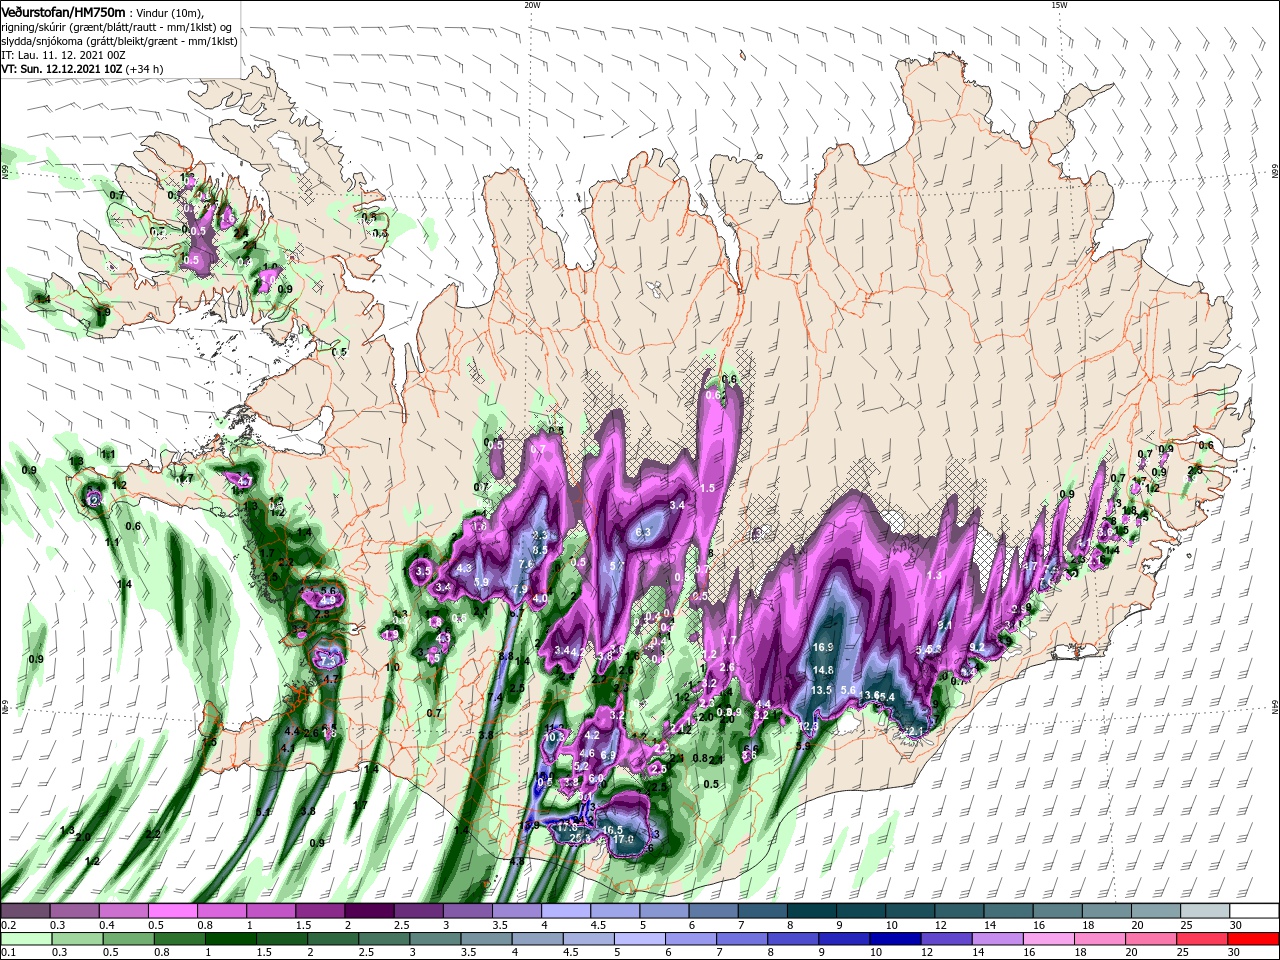The width and height of the screenshot is (1280, 960).
Task: Select rain legend swatch between 10 and 12
Action: [x=897, y=938]
